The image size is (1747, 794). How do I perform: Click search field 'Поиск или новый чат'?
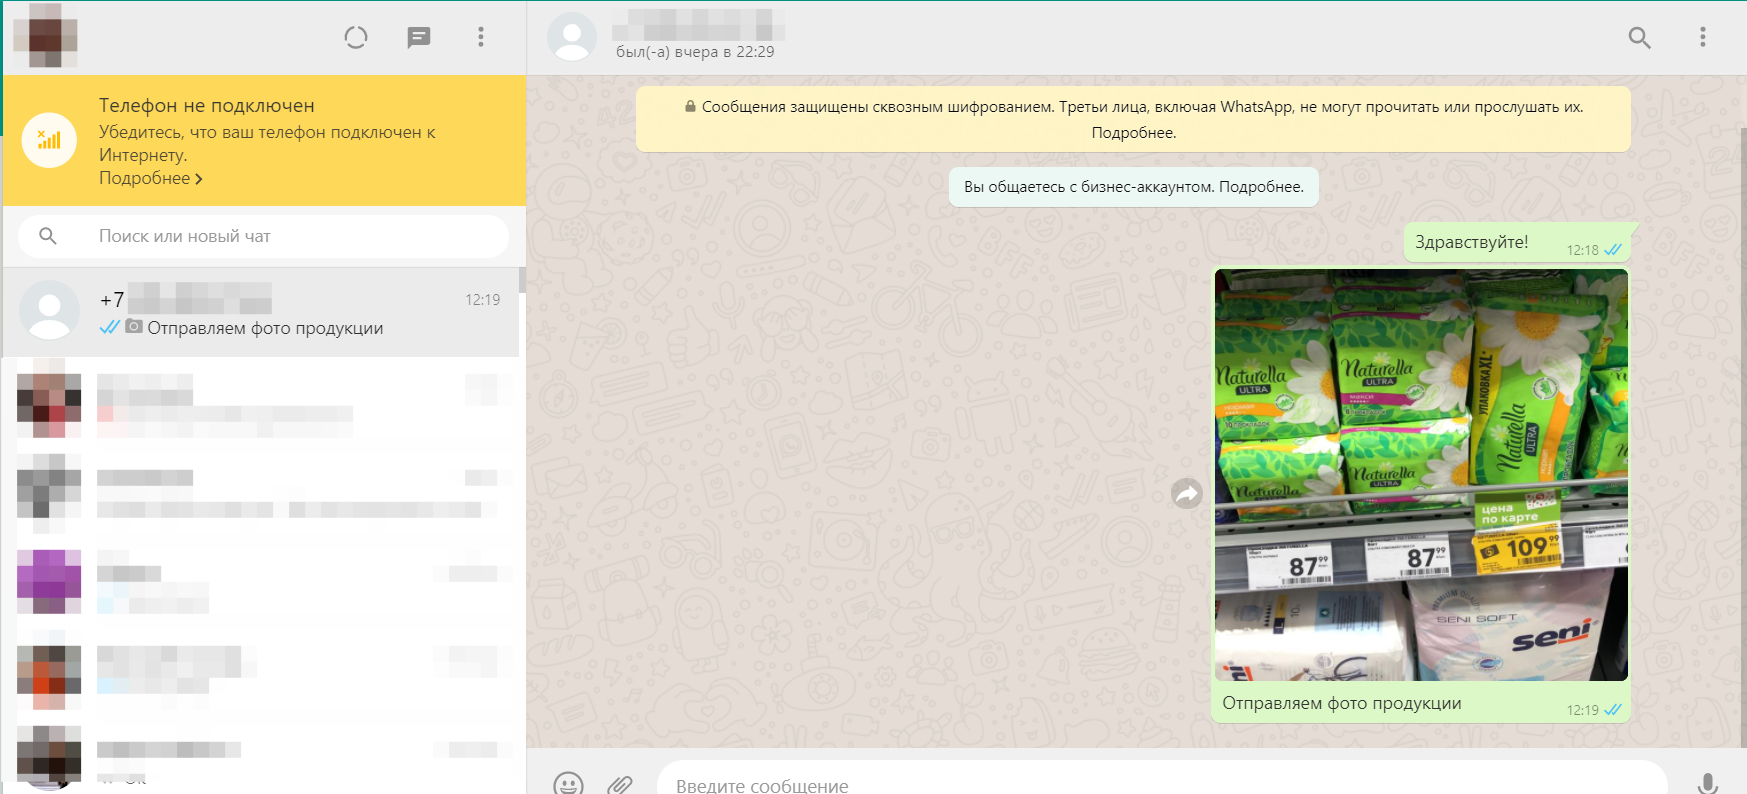coord(263,236)
